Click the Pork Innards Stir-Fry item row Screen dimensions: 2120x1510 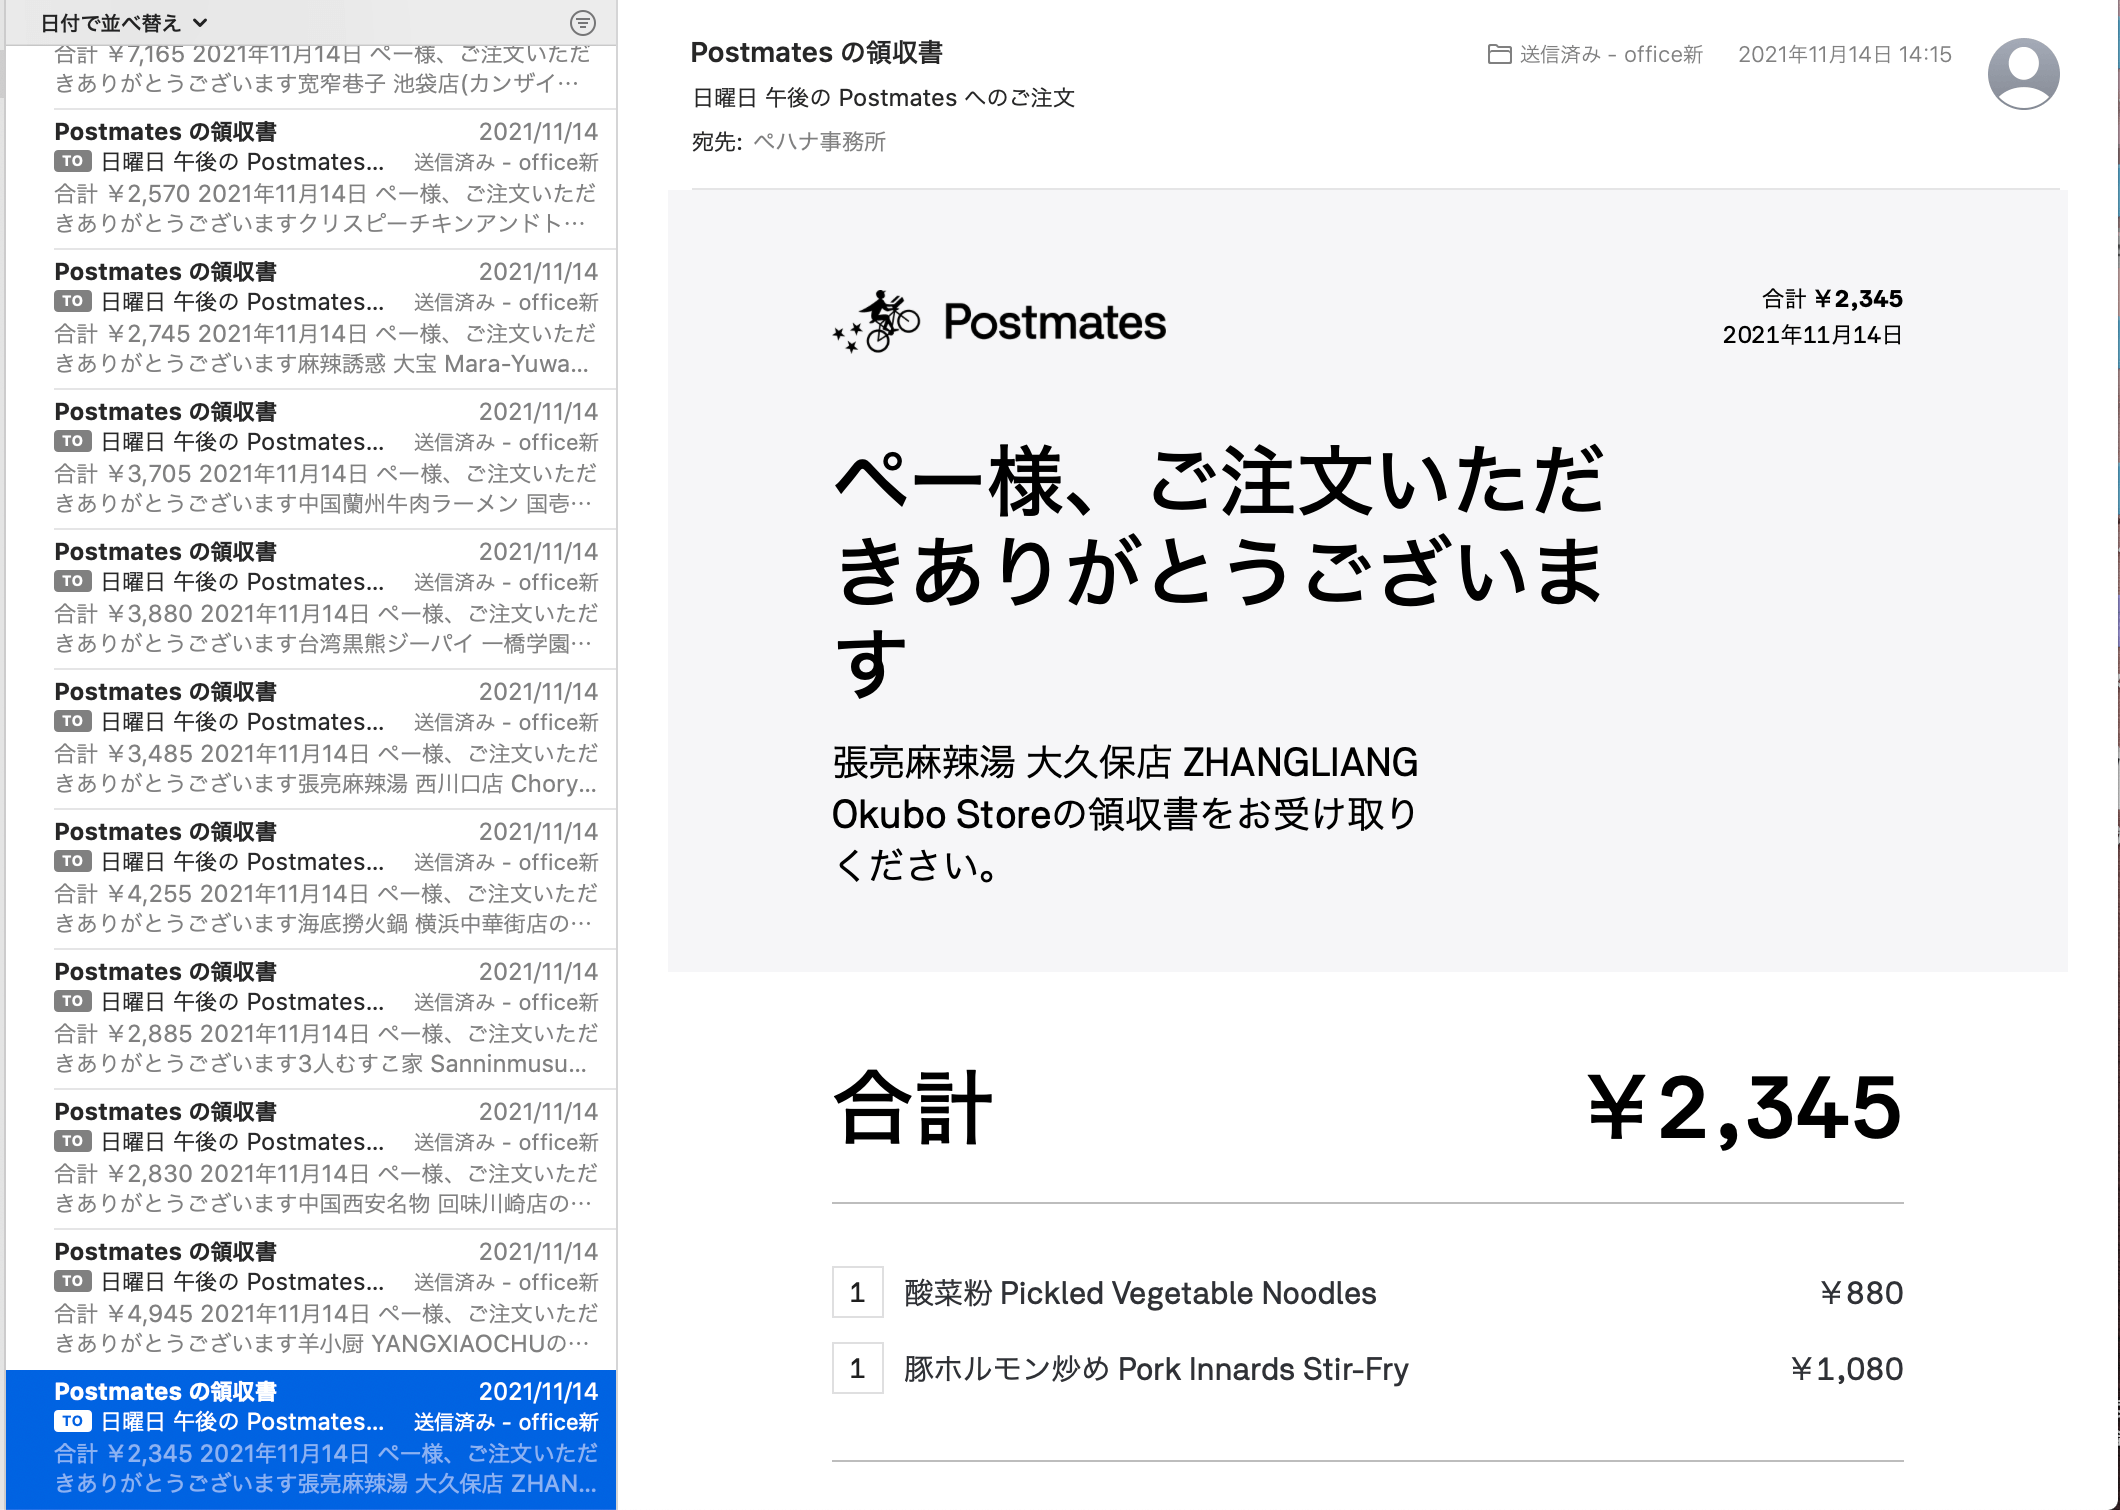pos(1367,1369)
